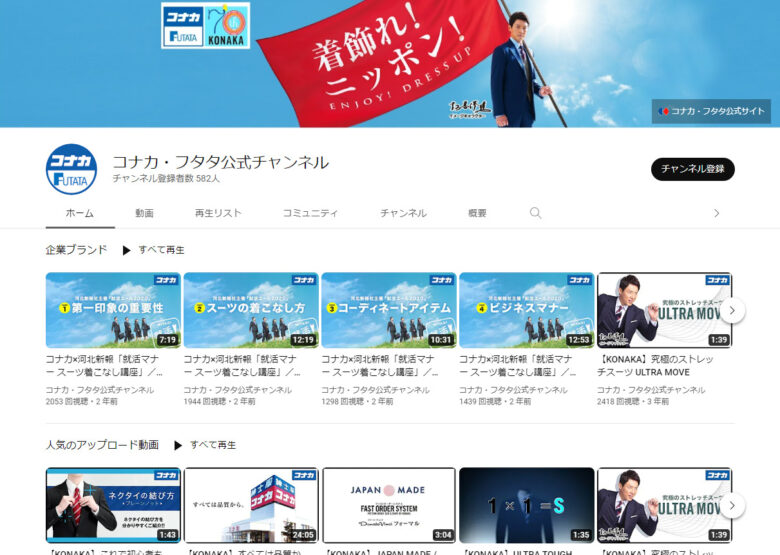Select the ホーム tab
This screenshot has height=555, width=780.
pyautogui.click(x=80, y=213)
